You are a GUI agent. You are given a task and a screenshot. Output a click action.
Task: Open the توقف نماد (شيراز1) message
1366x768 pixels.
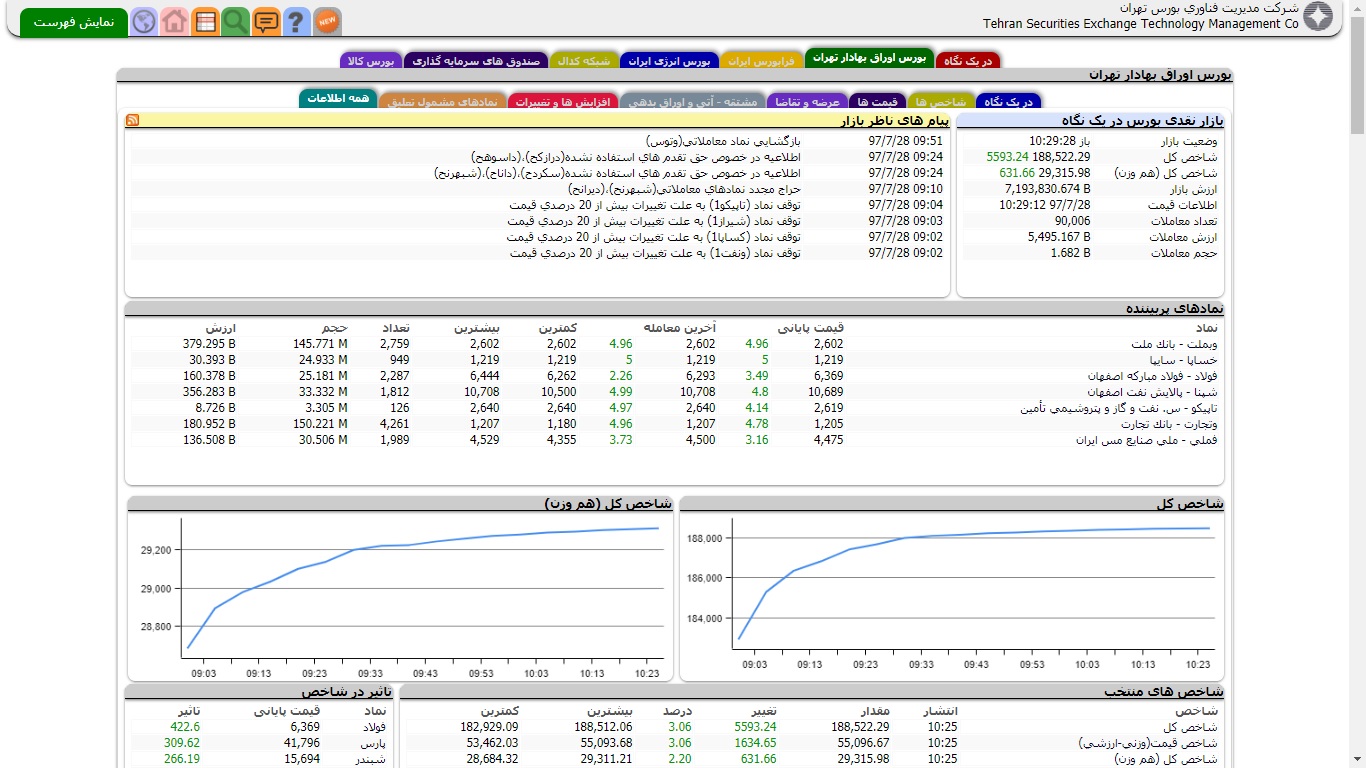654,221
